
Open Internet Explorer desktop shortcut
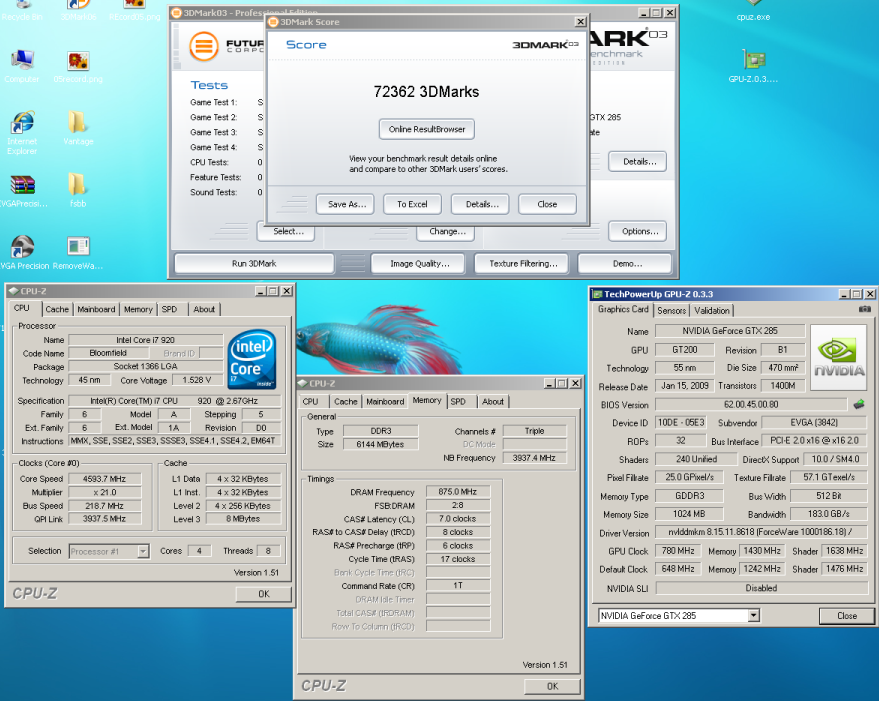pos(22,133)
